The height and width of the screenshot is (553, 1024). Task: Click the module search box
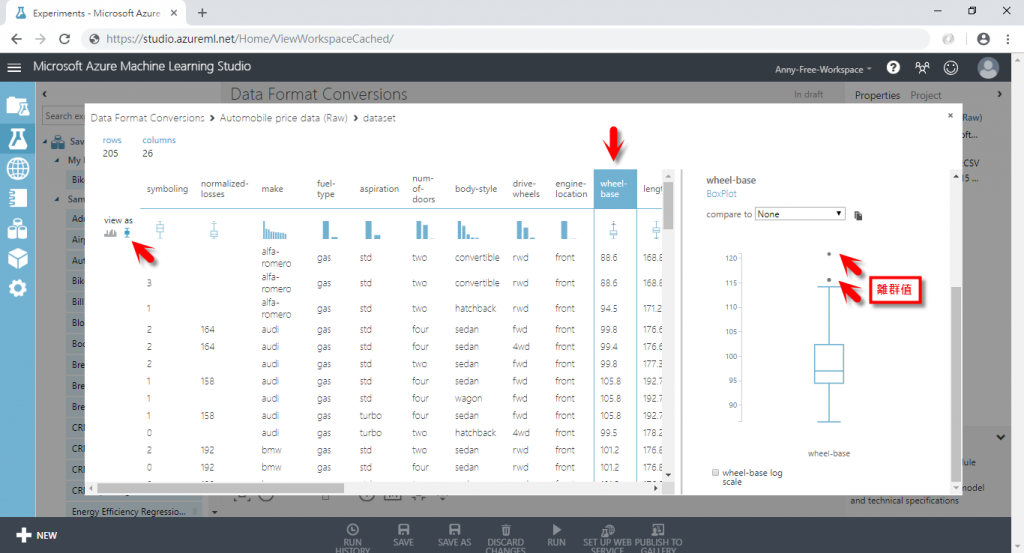(x=64, y=116)
